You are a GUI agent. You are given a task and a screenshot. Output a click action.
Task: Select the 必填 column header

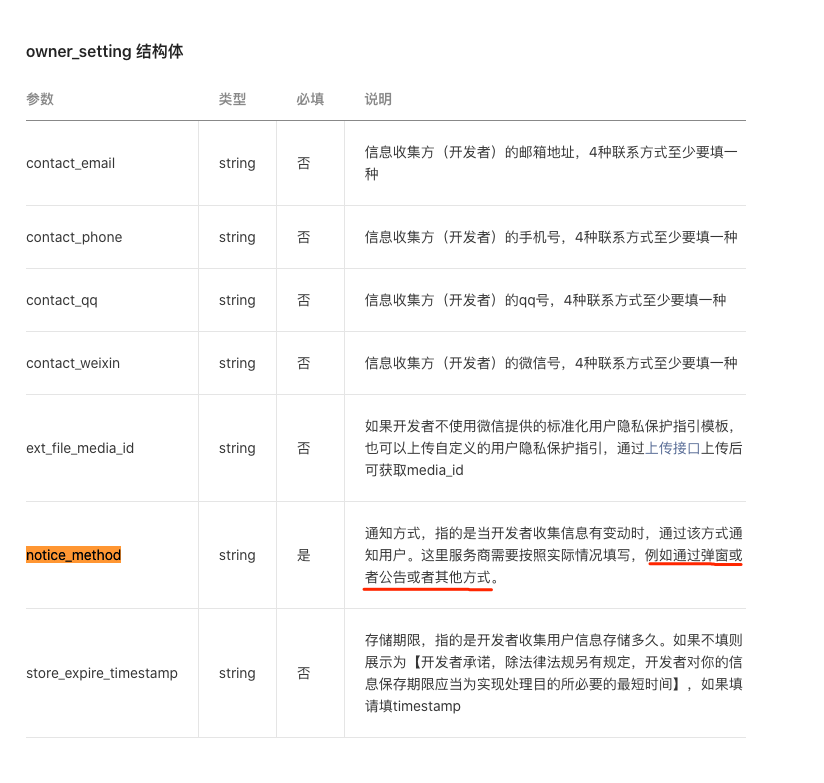310,99
